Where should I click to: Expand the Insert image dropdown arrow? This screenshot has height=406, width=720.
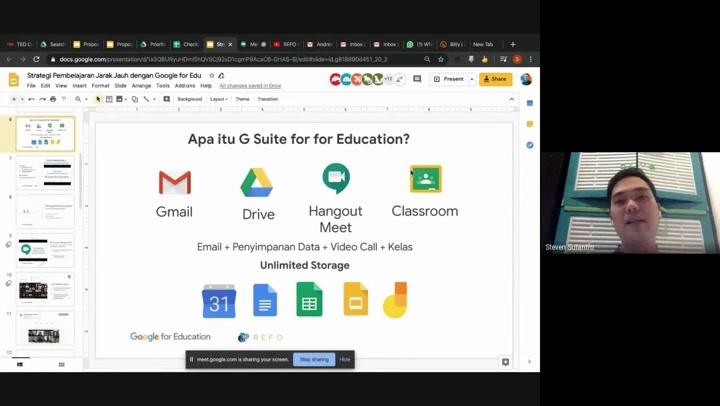click(x=126, y=99)
